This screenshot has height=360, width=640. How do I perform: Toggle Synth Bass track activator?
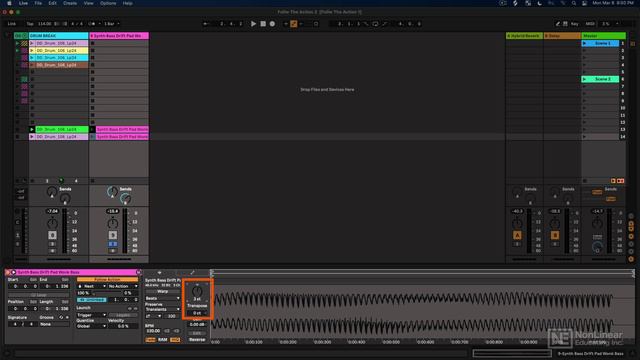point(113,235)
